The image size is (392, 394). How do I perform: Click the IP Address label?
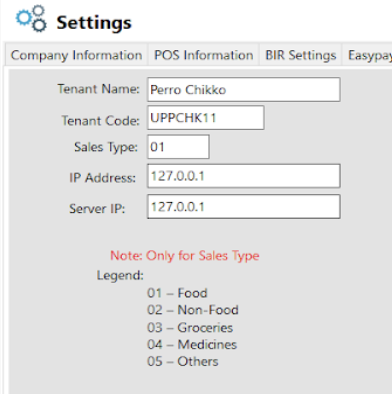(102, 178)
